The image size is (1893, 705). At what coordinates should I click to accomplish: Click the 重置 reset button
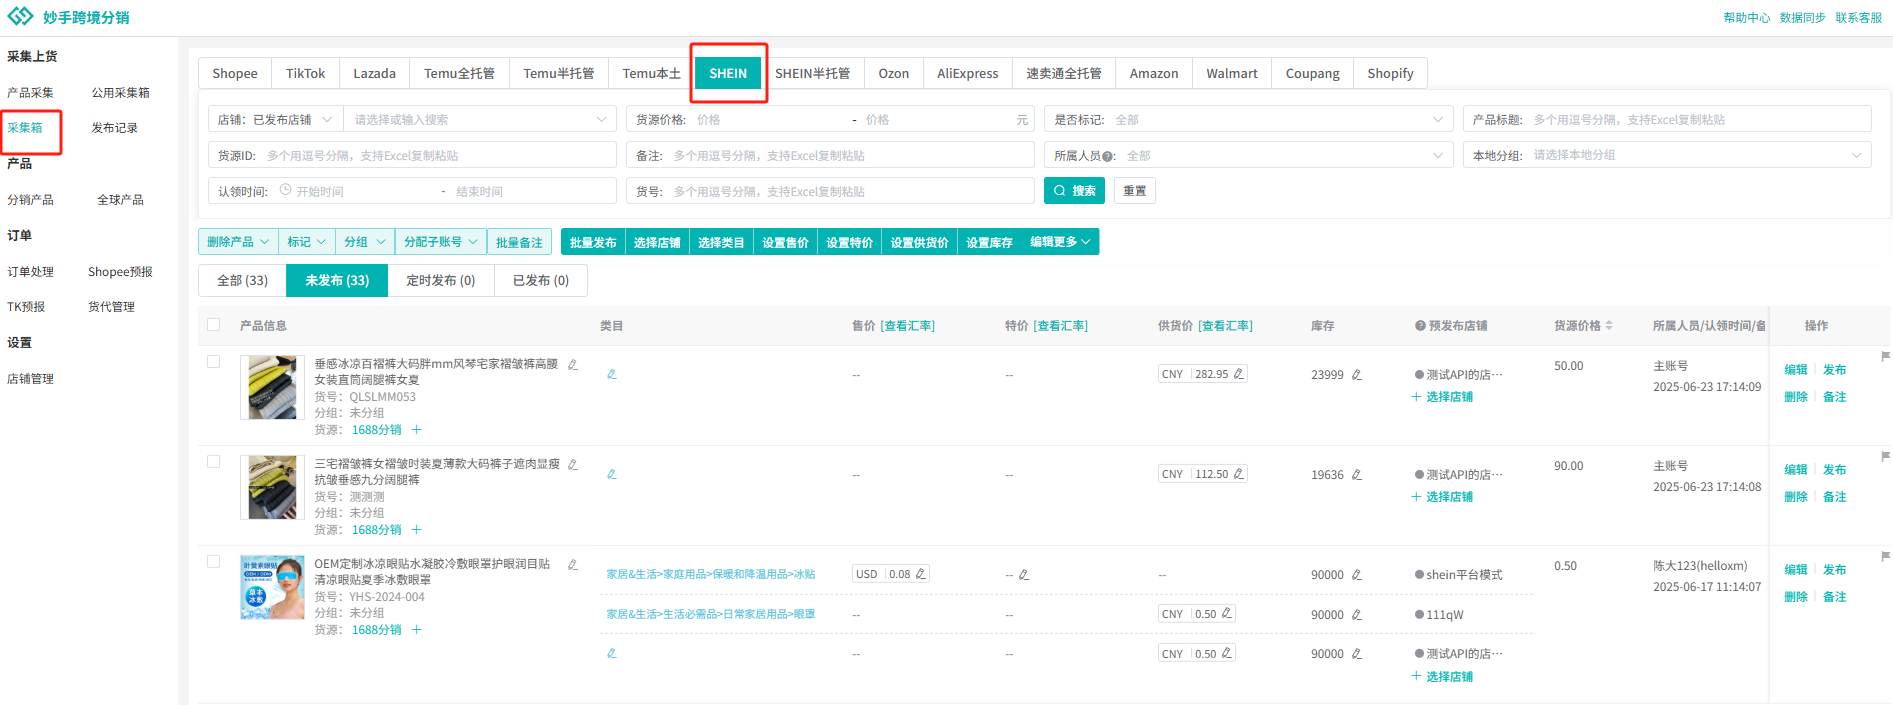click(x=1135, y=191)
